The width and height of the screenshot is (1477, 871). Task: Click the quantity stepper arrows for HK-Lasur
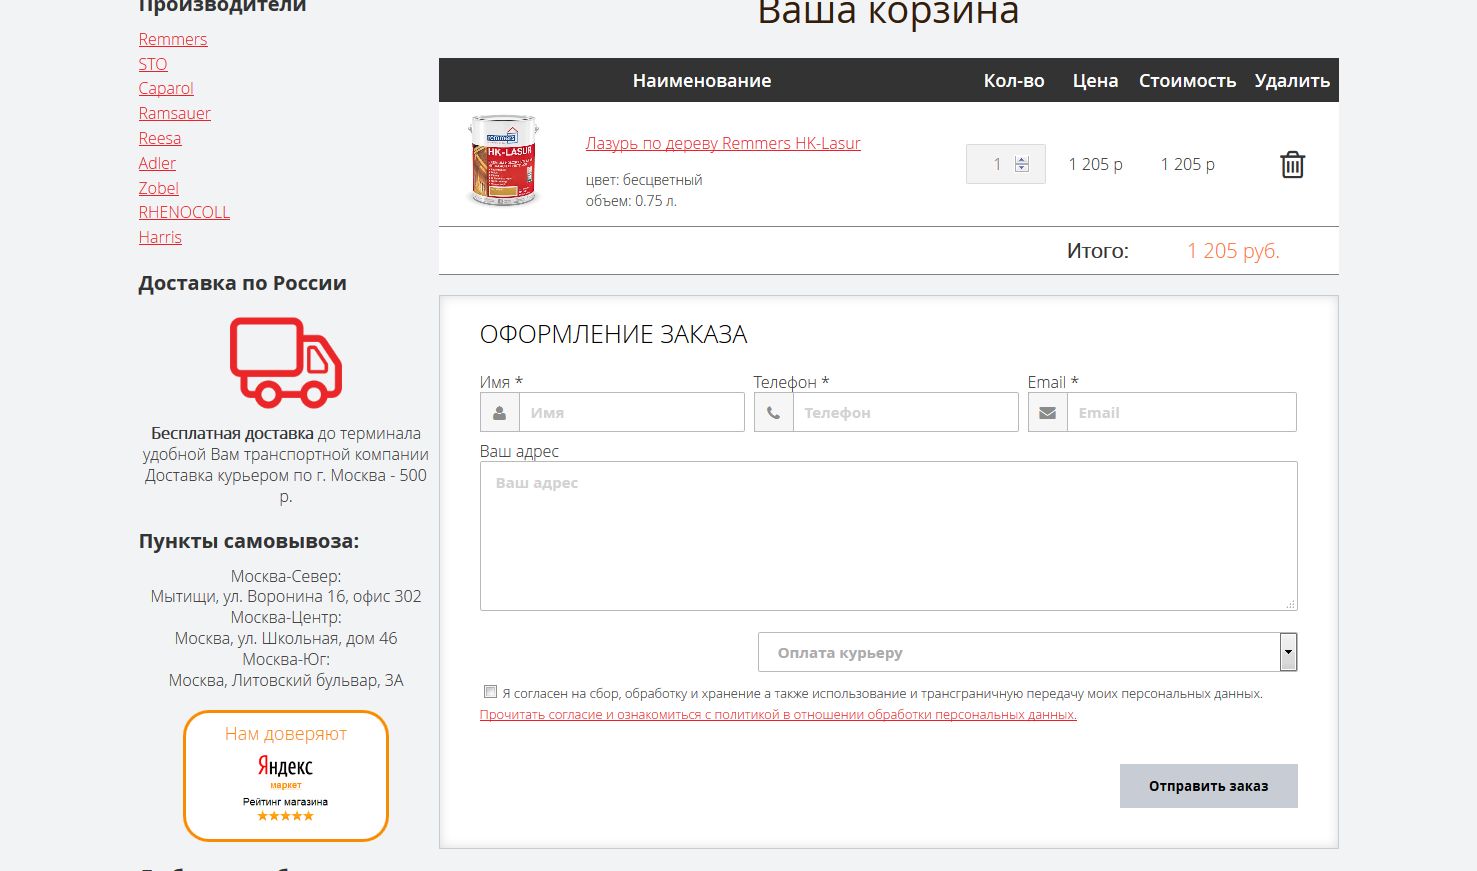tap(1021, 164)
